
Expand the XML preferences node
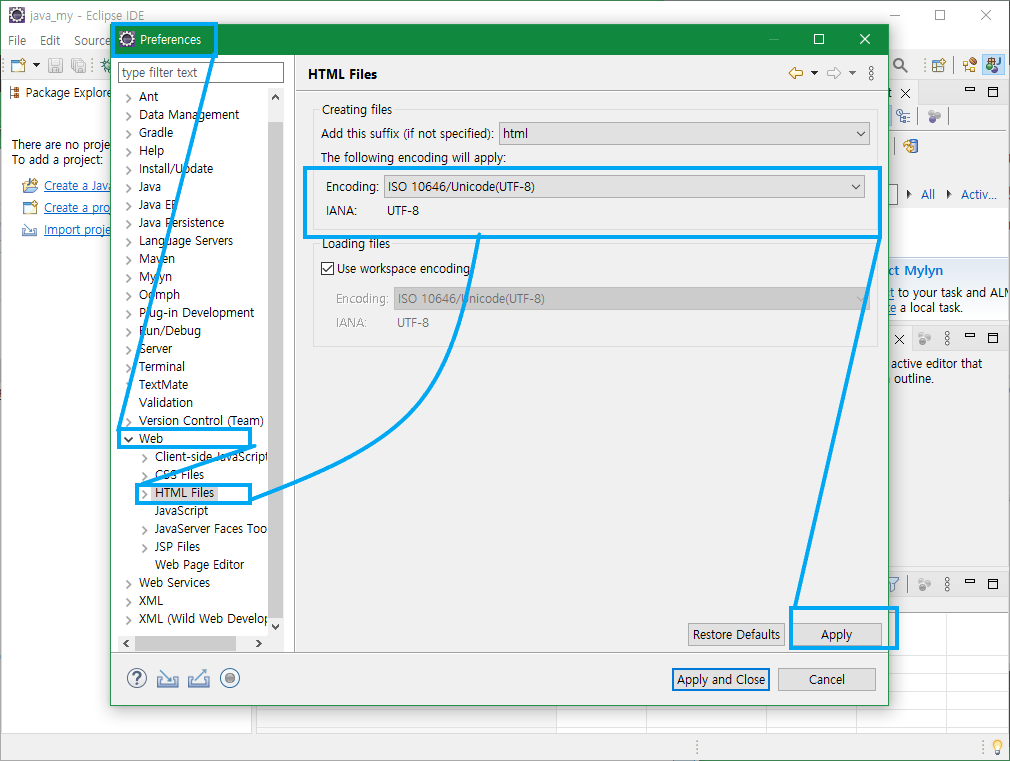(129, 602)
